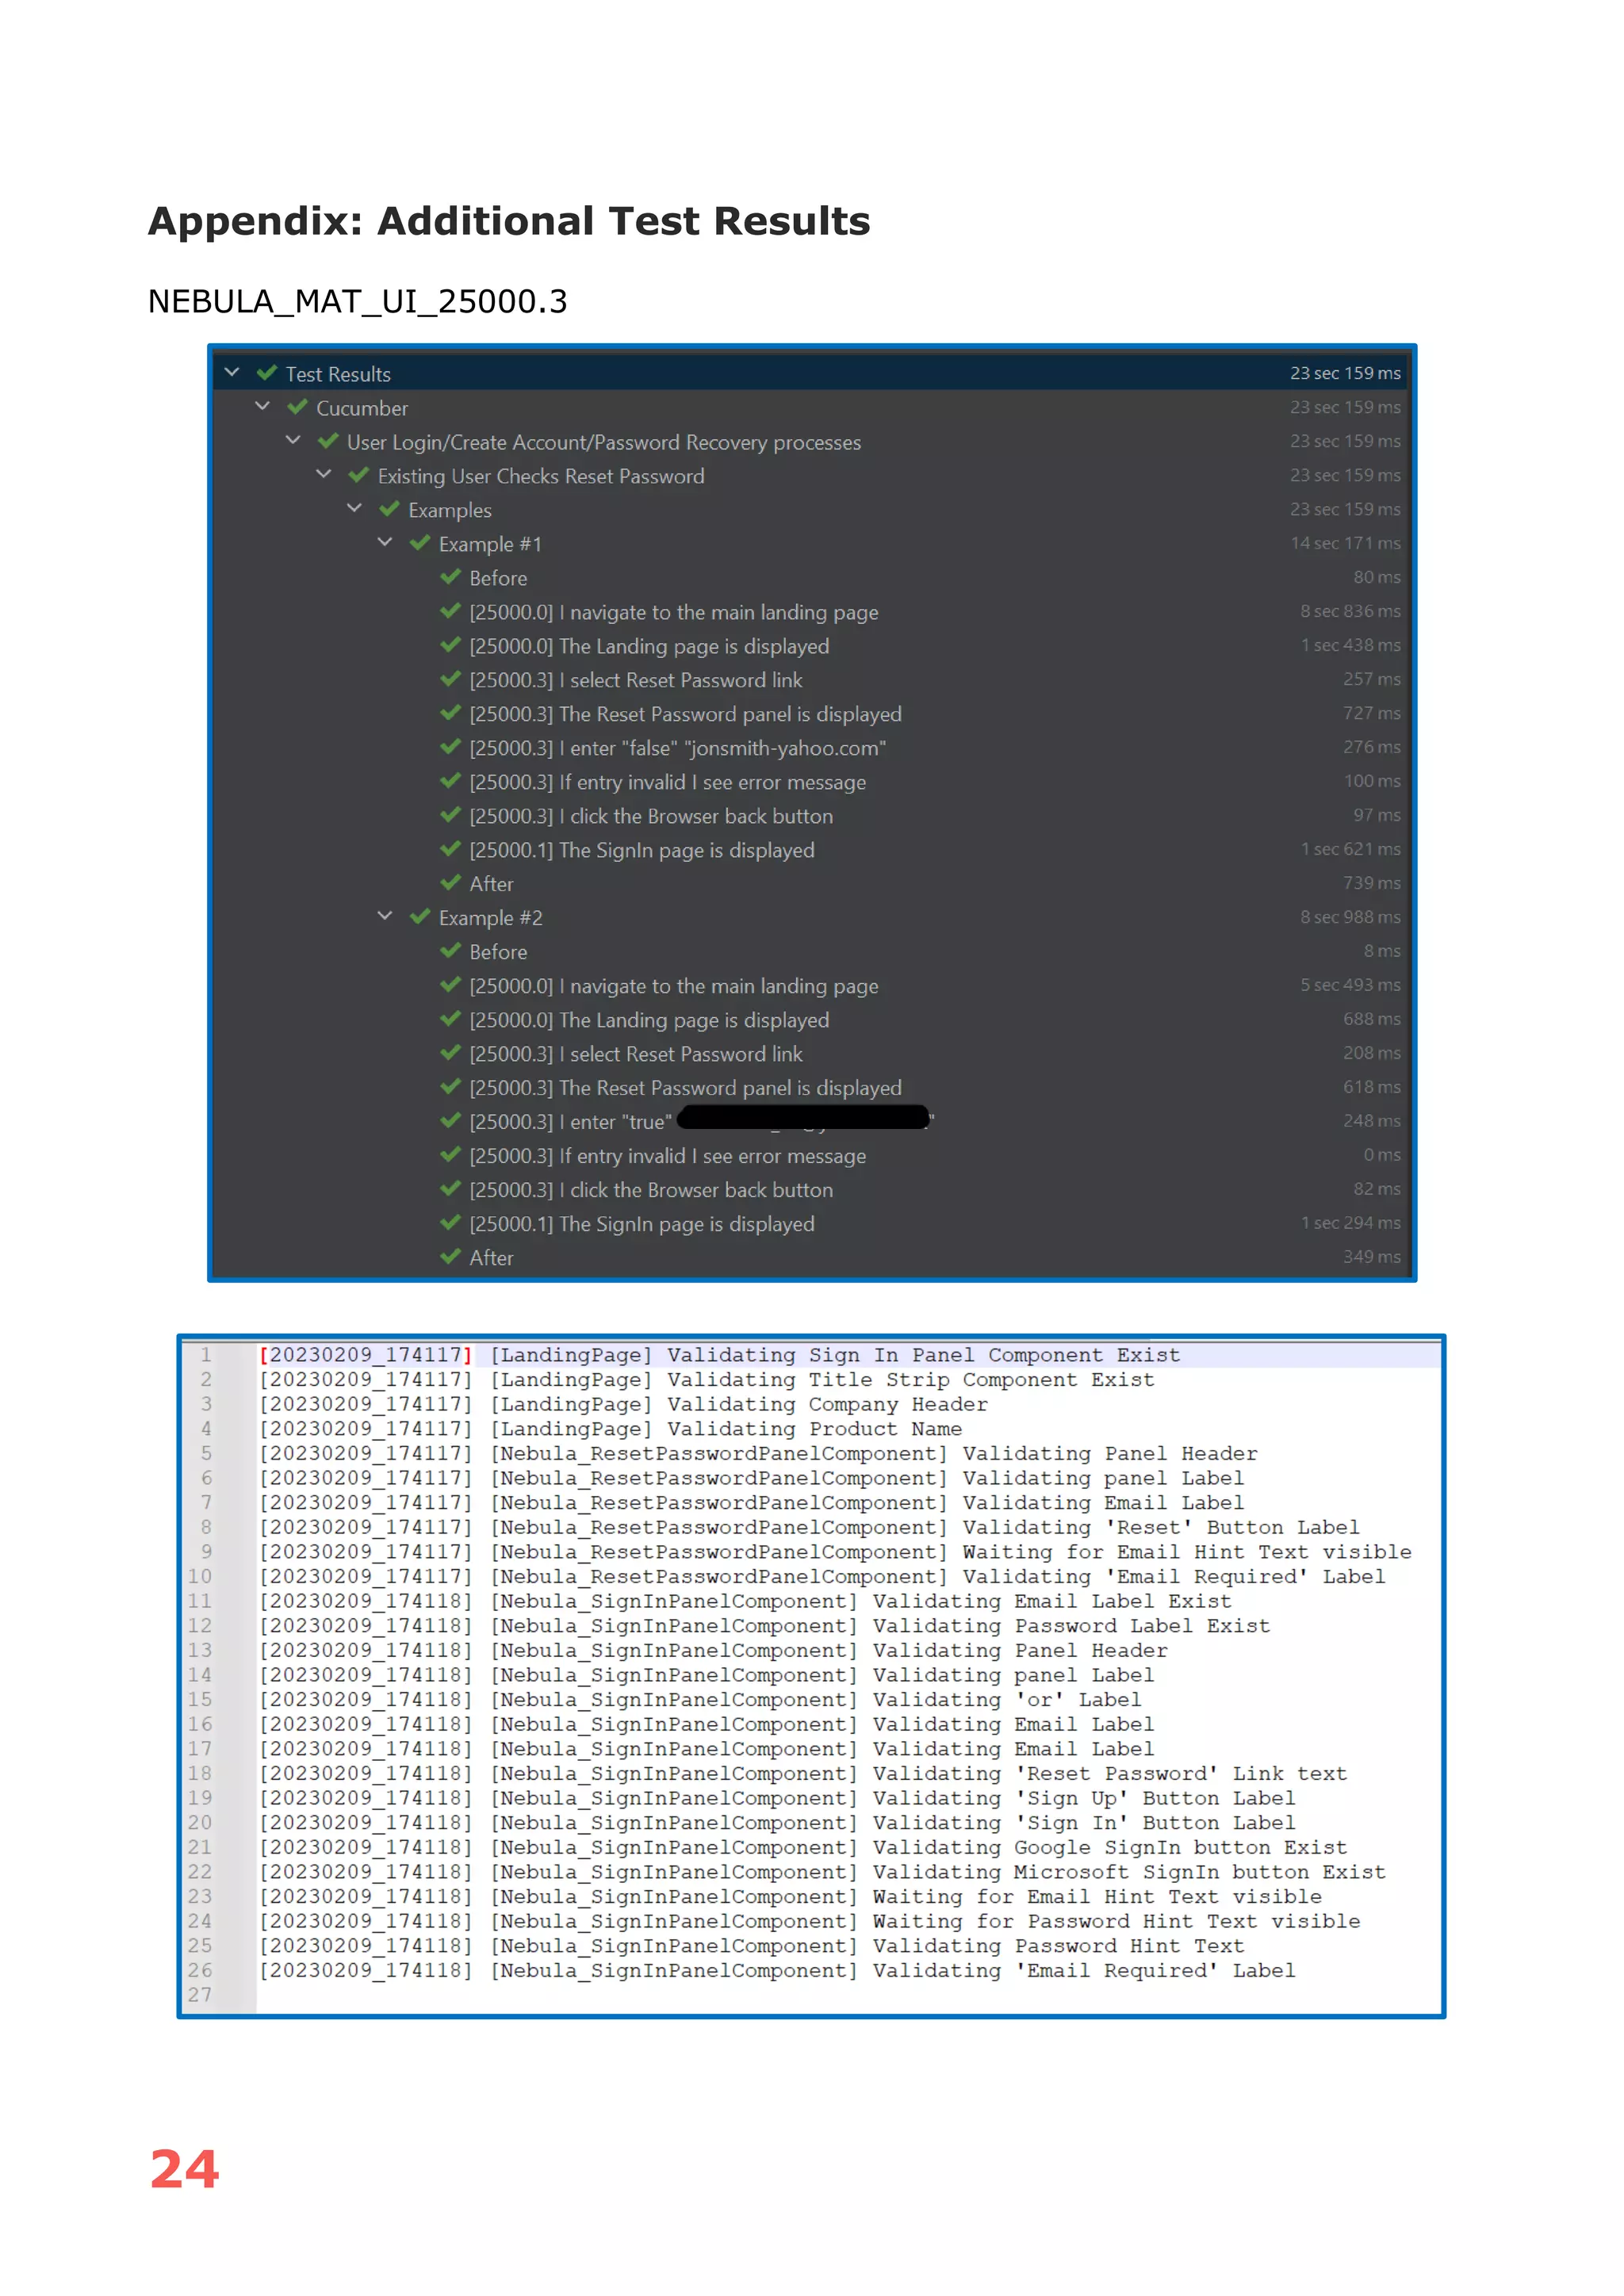
Task: Collapse the Examples node
Action: coord(355,509)
